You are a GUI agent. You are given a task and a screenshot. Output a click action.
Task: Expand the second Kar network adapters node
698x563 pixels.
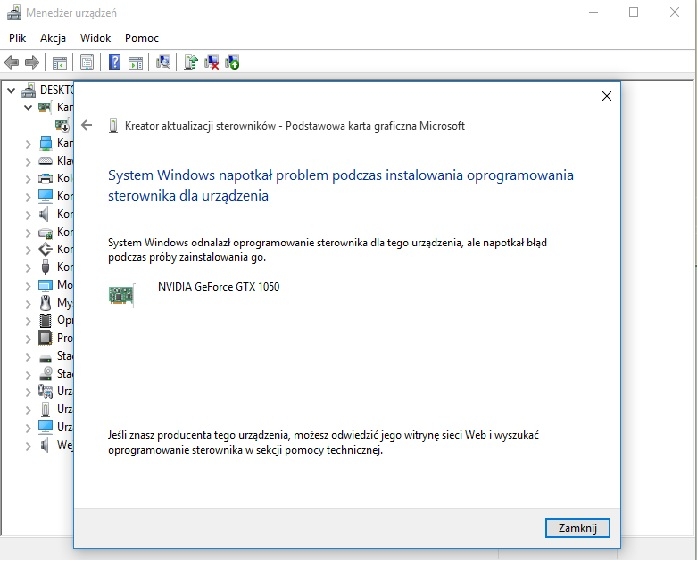[28, 144]
